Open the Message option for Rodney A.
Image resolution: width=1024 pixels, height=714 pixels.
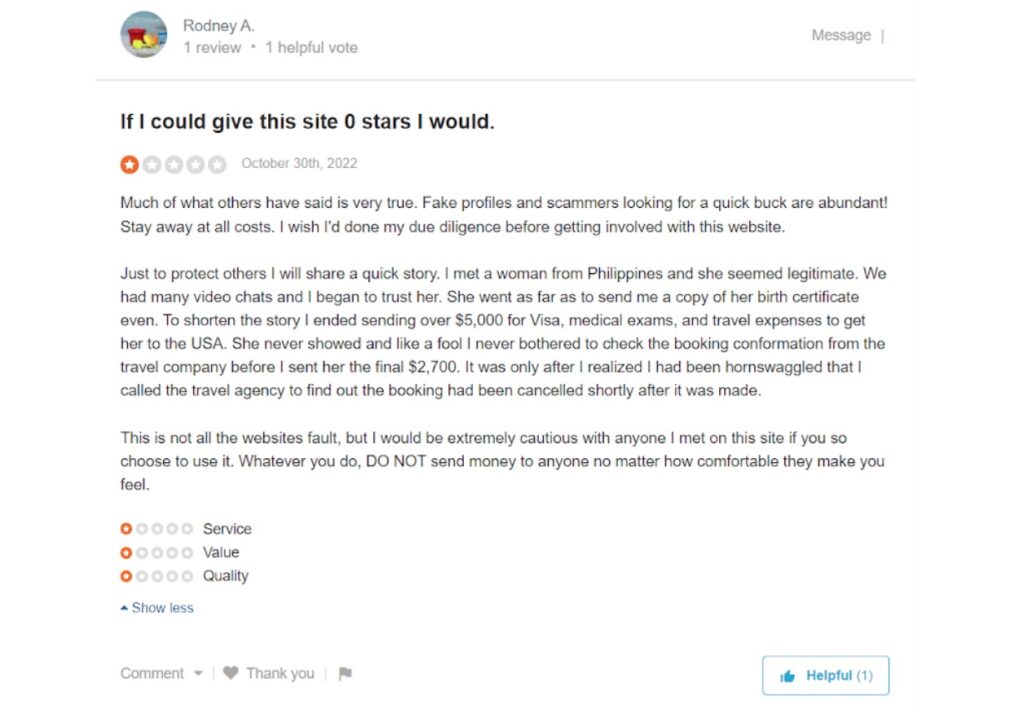pos(841,34)
